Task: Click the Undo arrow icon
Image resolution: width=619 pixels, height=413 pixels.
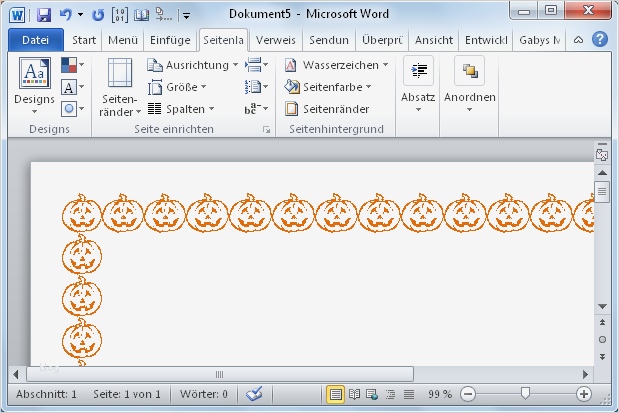Action: [x=66, y=15]
